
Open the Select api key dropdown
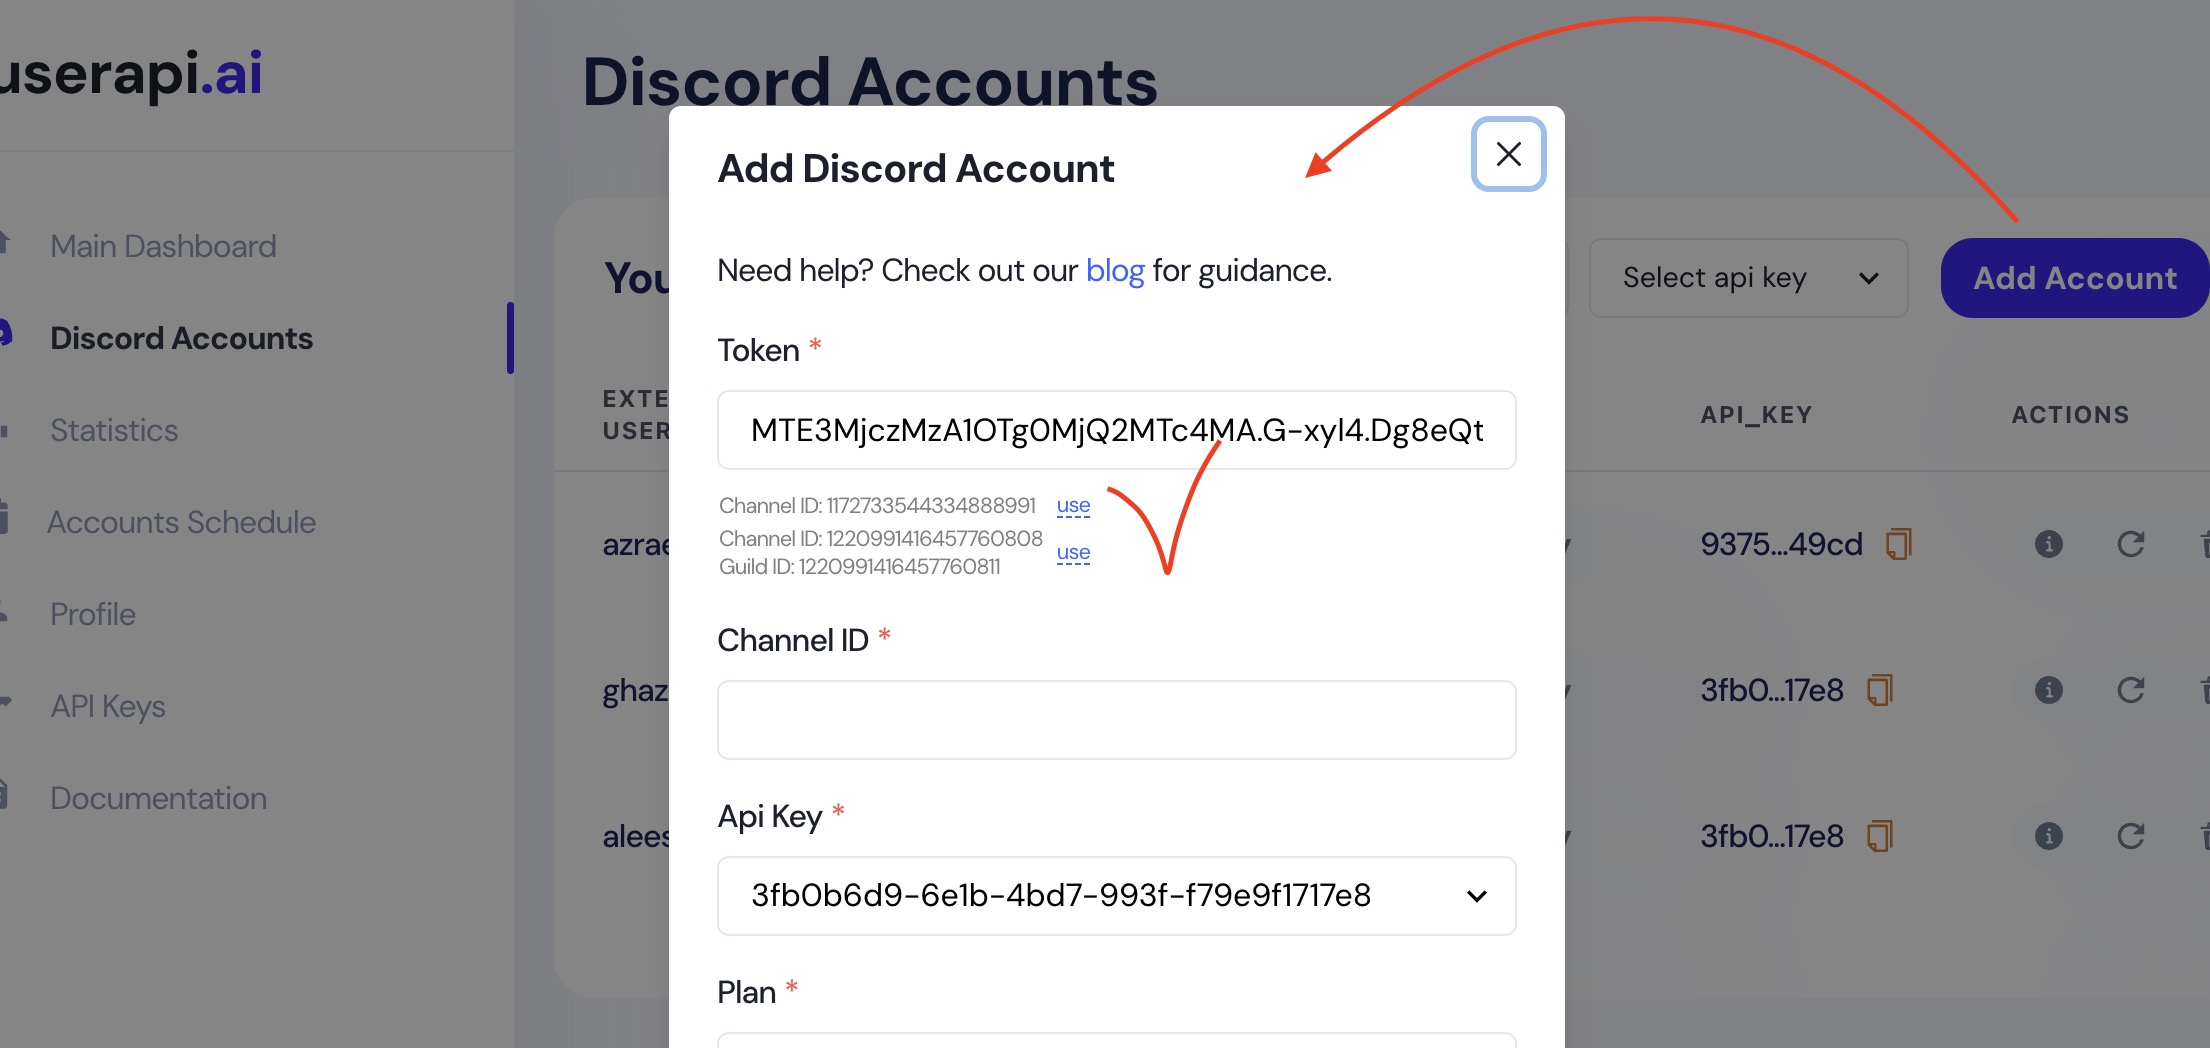point(1748,277)
